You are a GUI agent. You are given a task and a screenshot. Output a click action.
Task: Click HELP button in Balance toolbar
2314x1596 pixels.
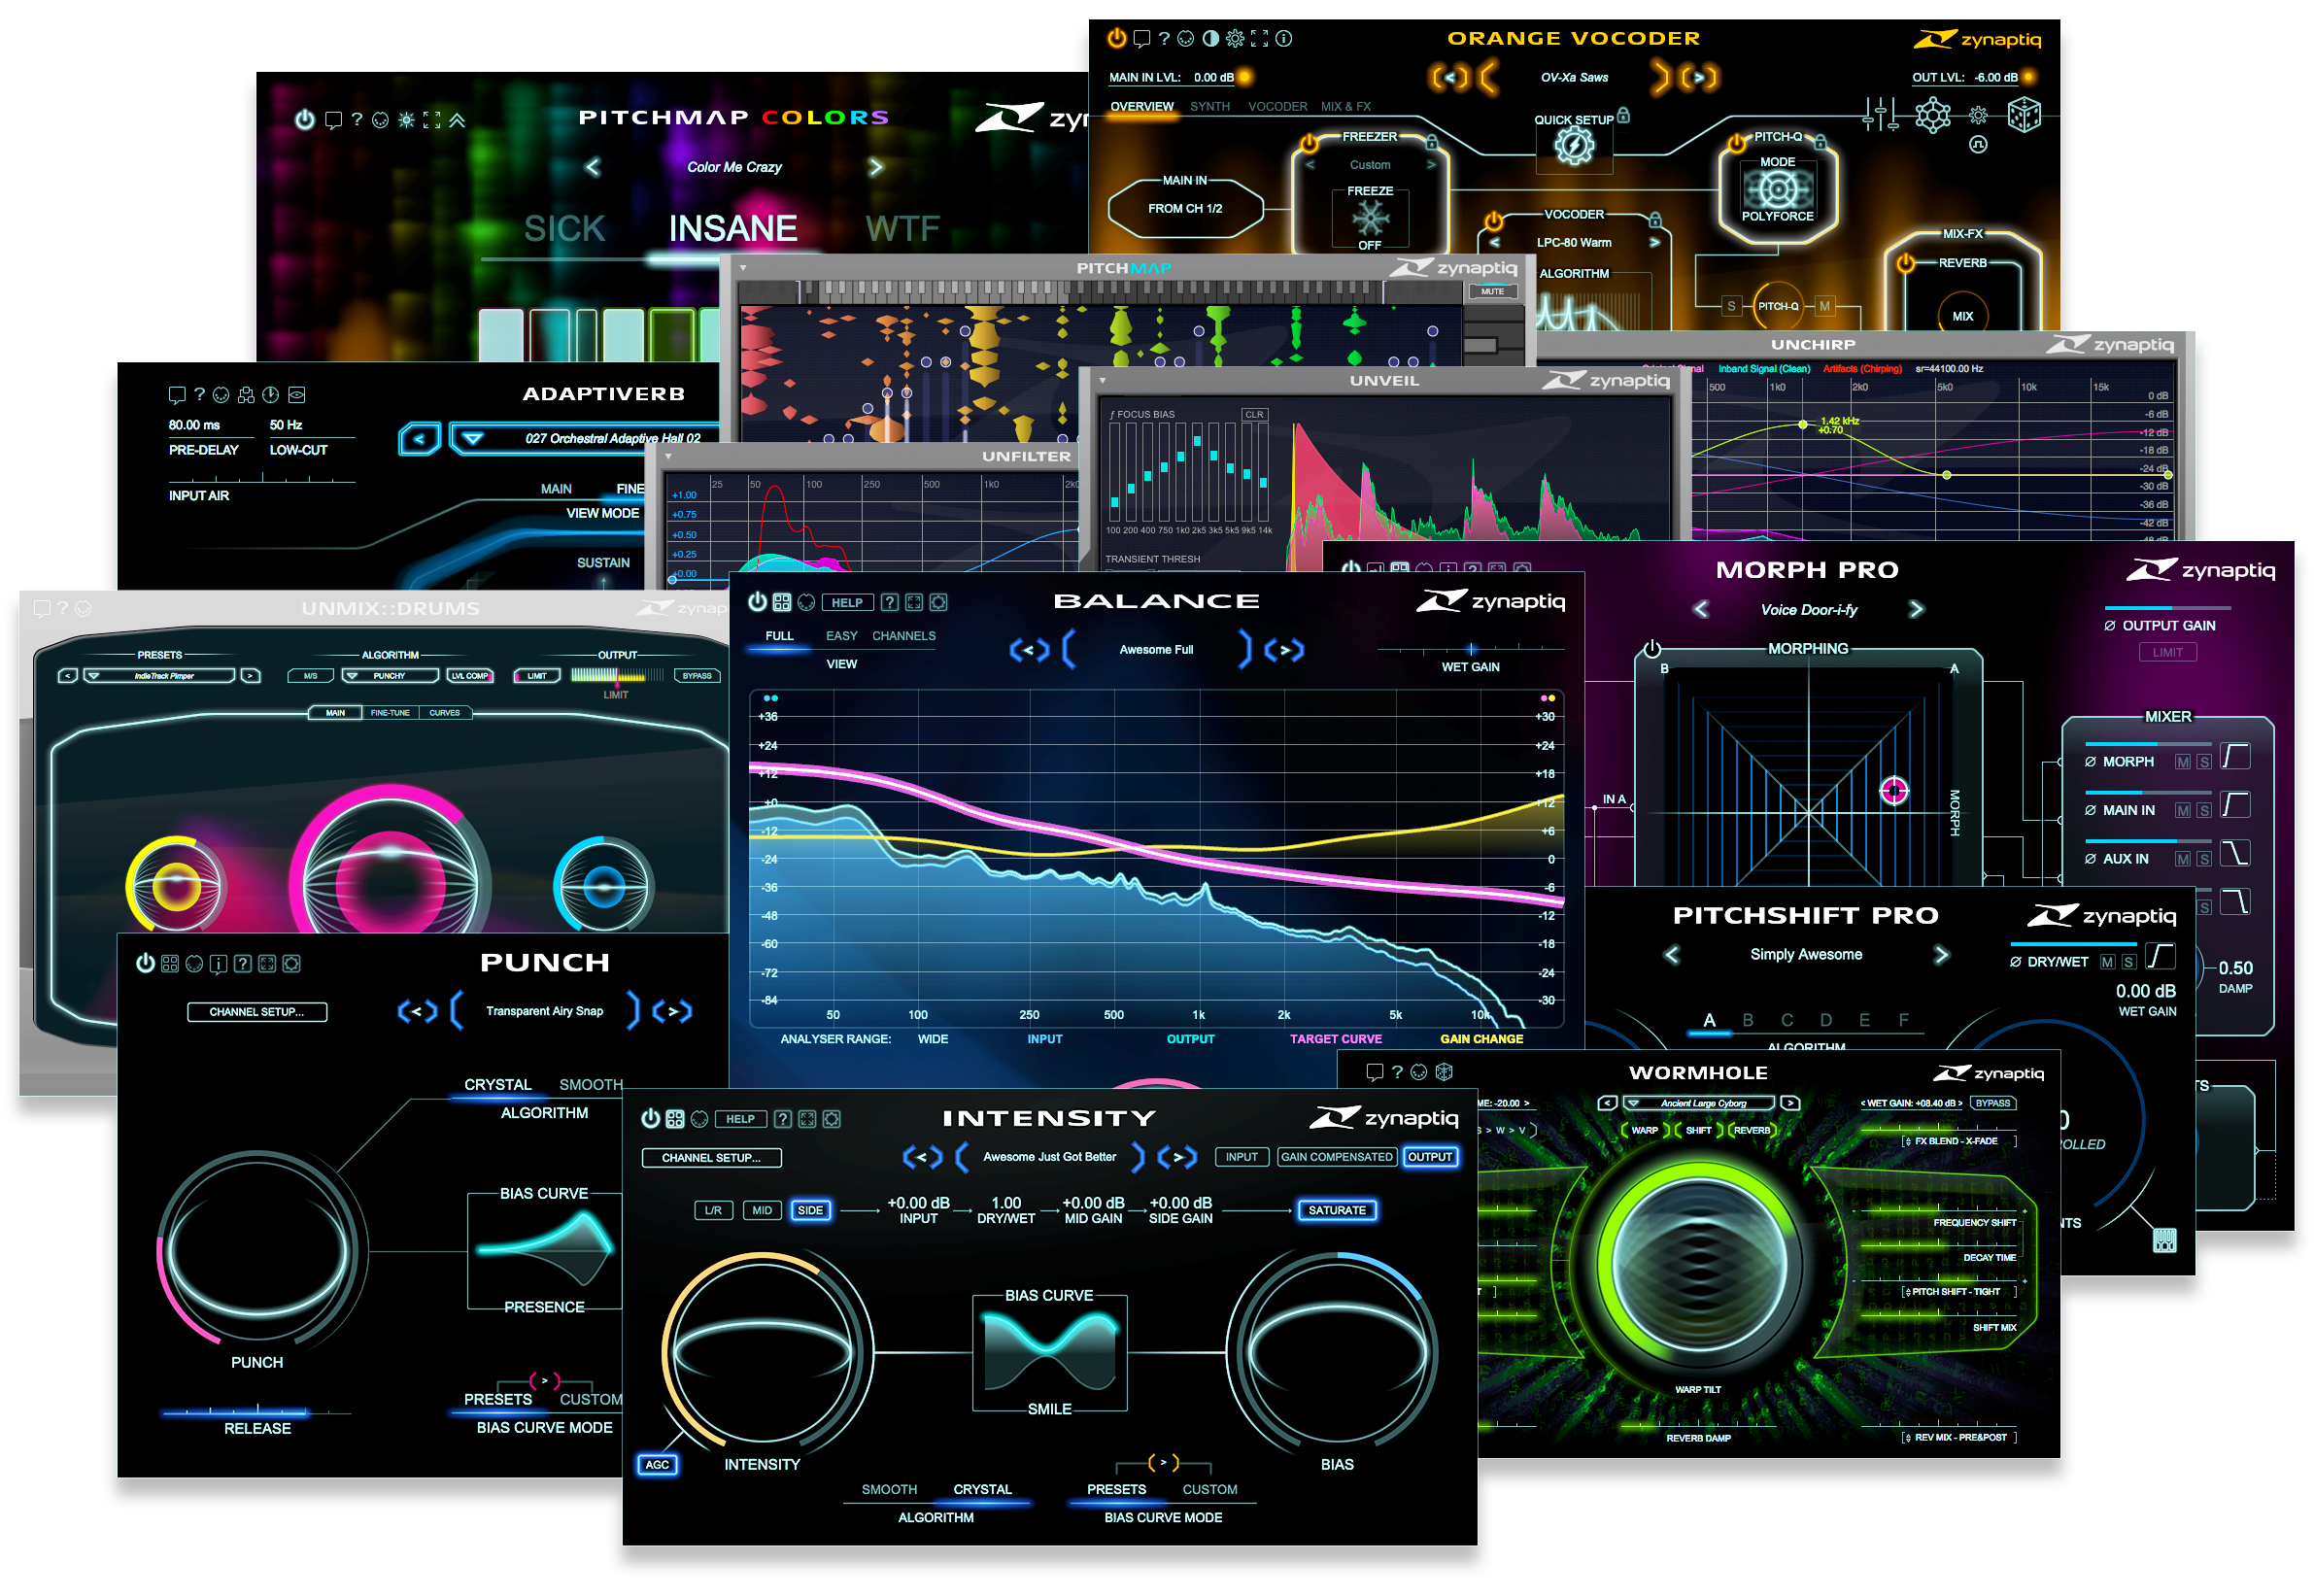846,602
